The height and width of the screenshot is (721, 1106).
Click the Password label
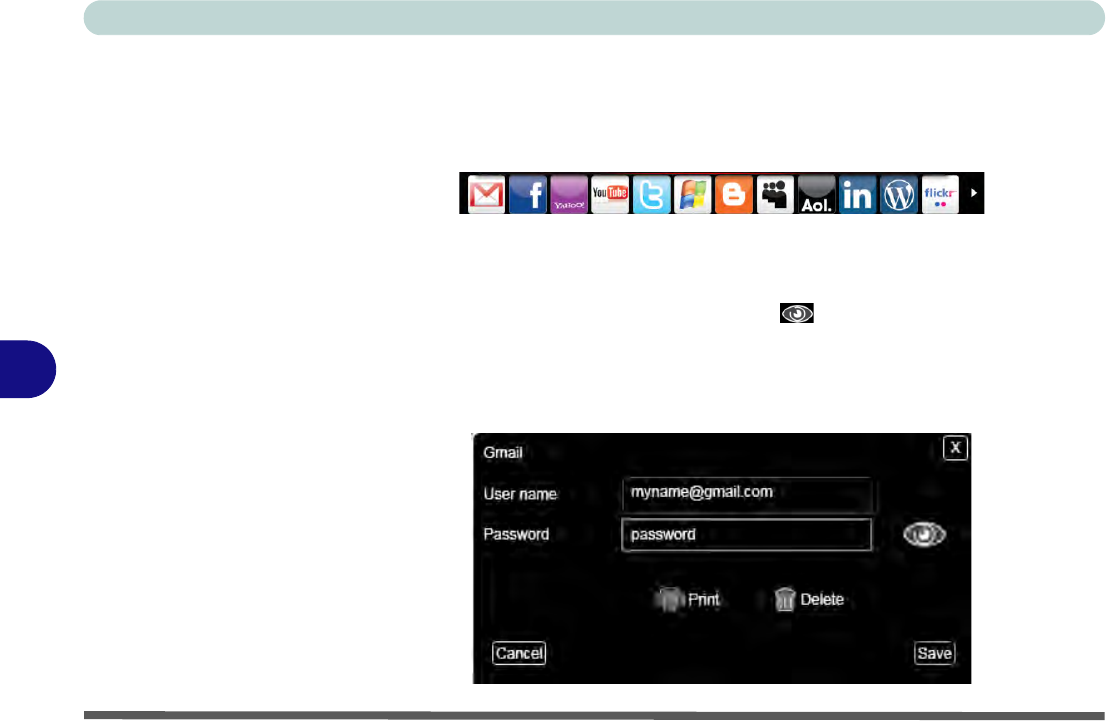coord(516,534)
